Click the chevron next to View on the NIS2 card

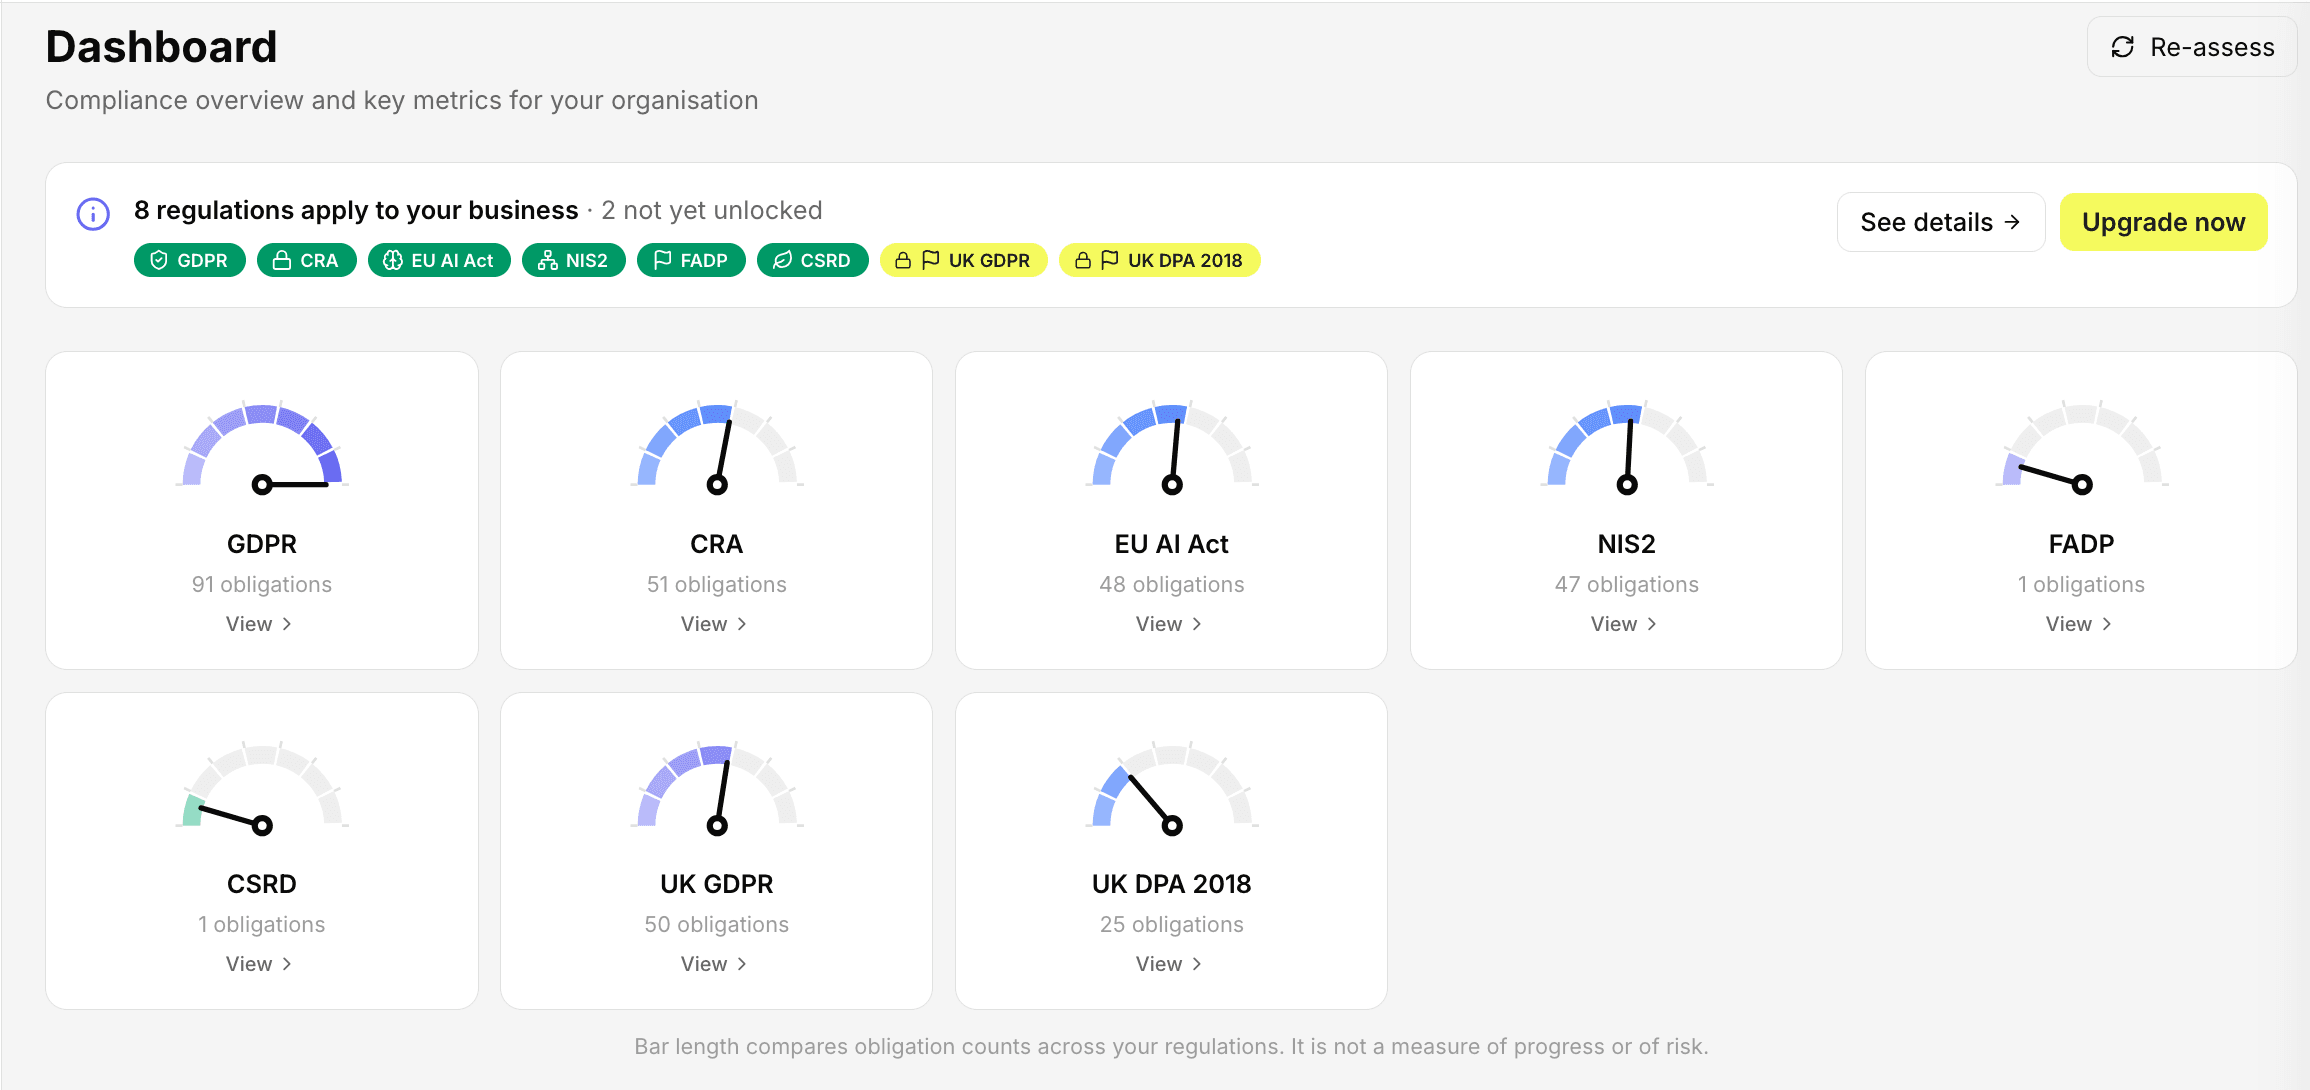coord(1652,624)
